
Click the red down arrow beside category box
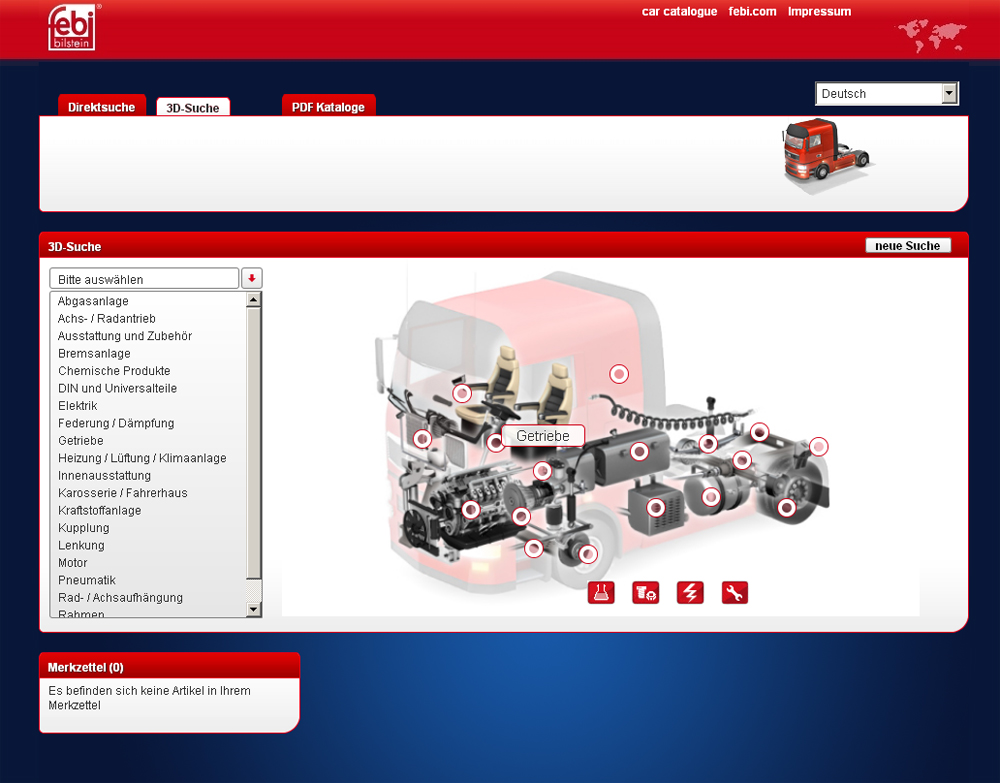tap(252, 279)
